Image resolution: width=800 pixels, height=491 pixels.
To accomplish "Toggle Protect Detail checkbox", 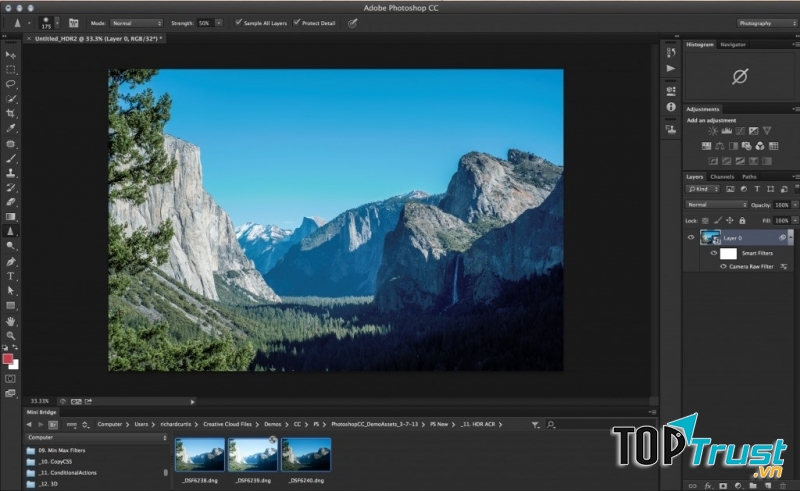I will tap(296, 22).
